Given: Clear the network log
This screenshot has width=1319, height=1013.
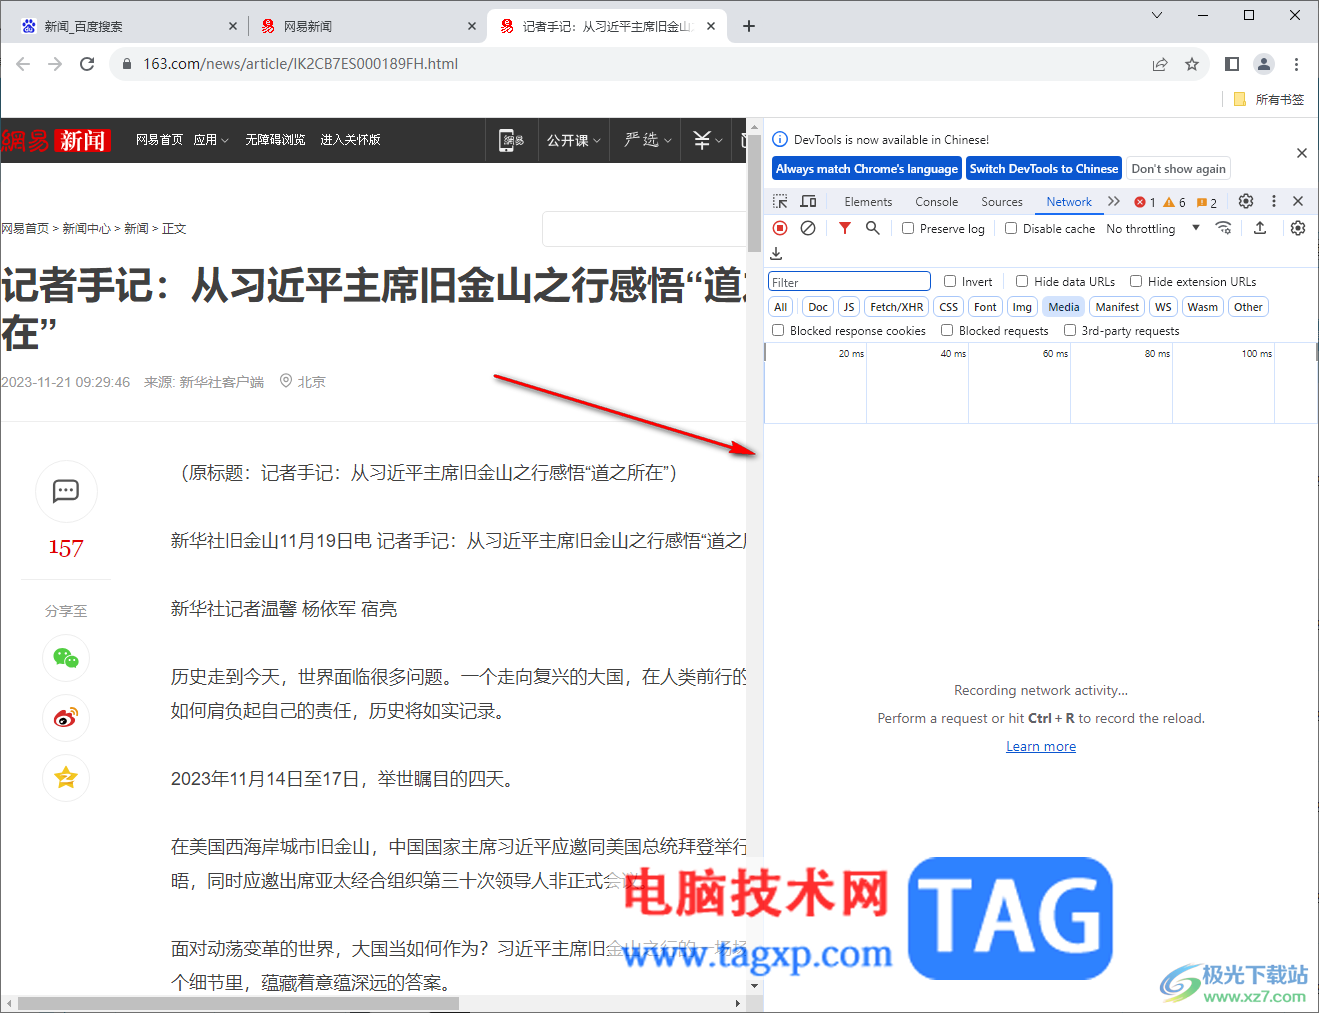Looking at the screenshot, I should point(807,228).
